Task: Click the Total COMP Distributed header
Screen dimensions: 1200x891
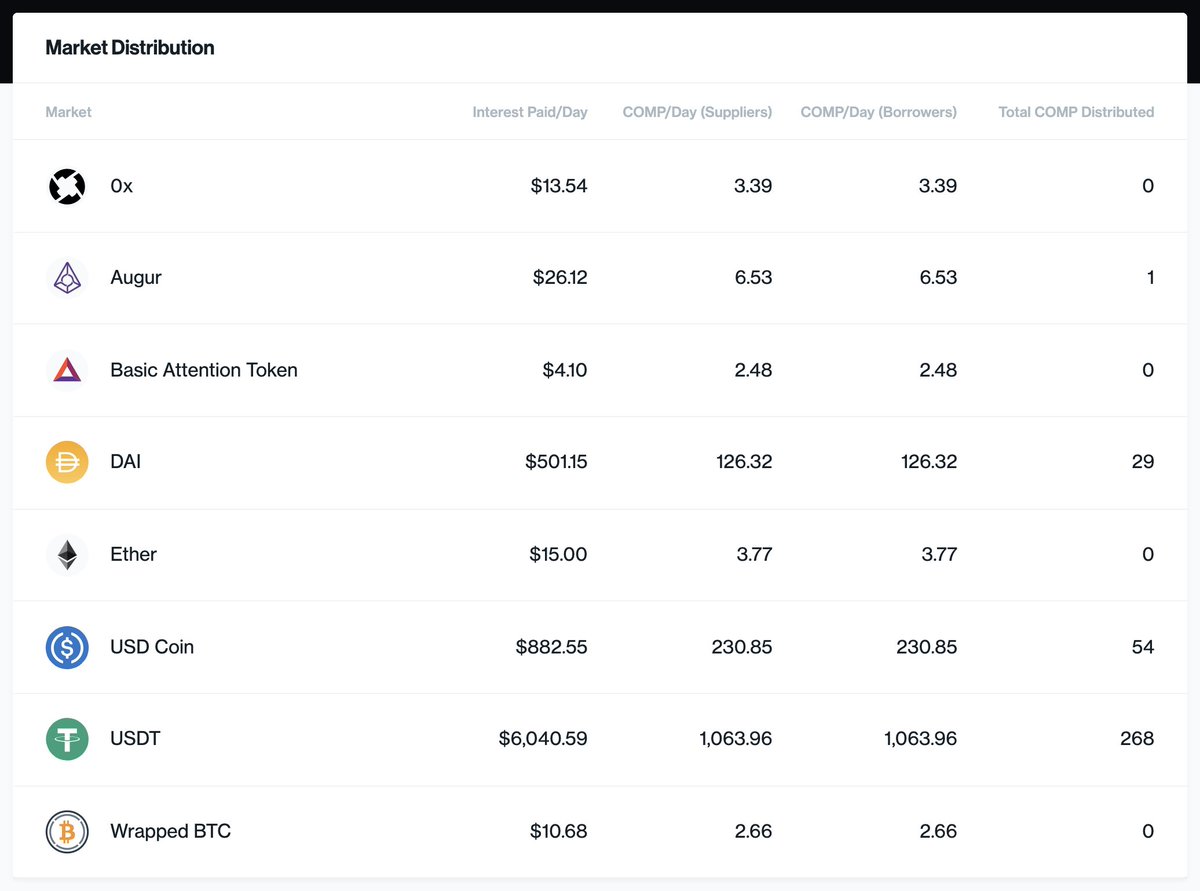Action: pos(1076,112)
